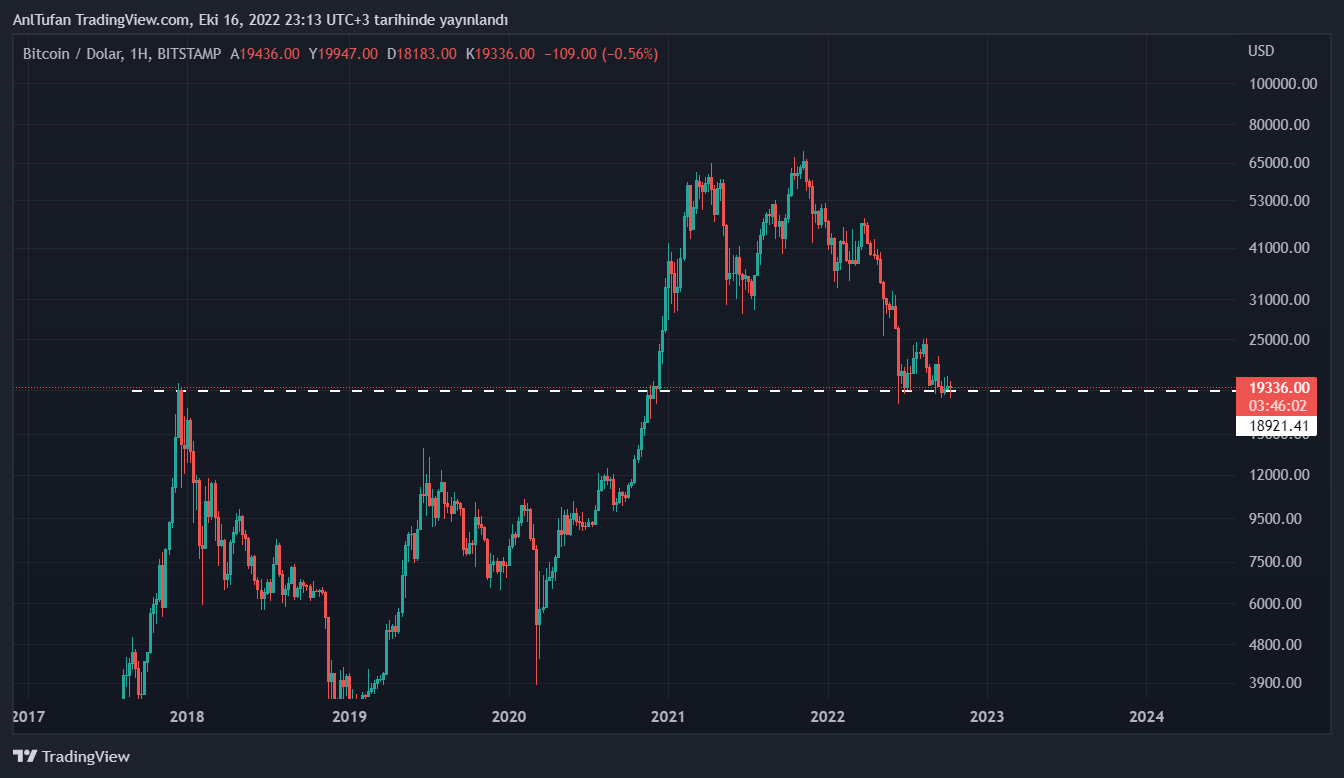Viewport: 1344px width, 778px height.
Task: Click the low value D18183.00
Action: (422, 54)
